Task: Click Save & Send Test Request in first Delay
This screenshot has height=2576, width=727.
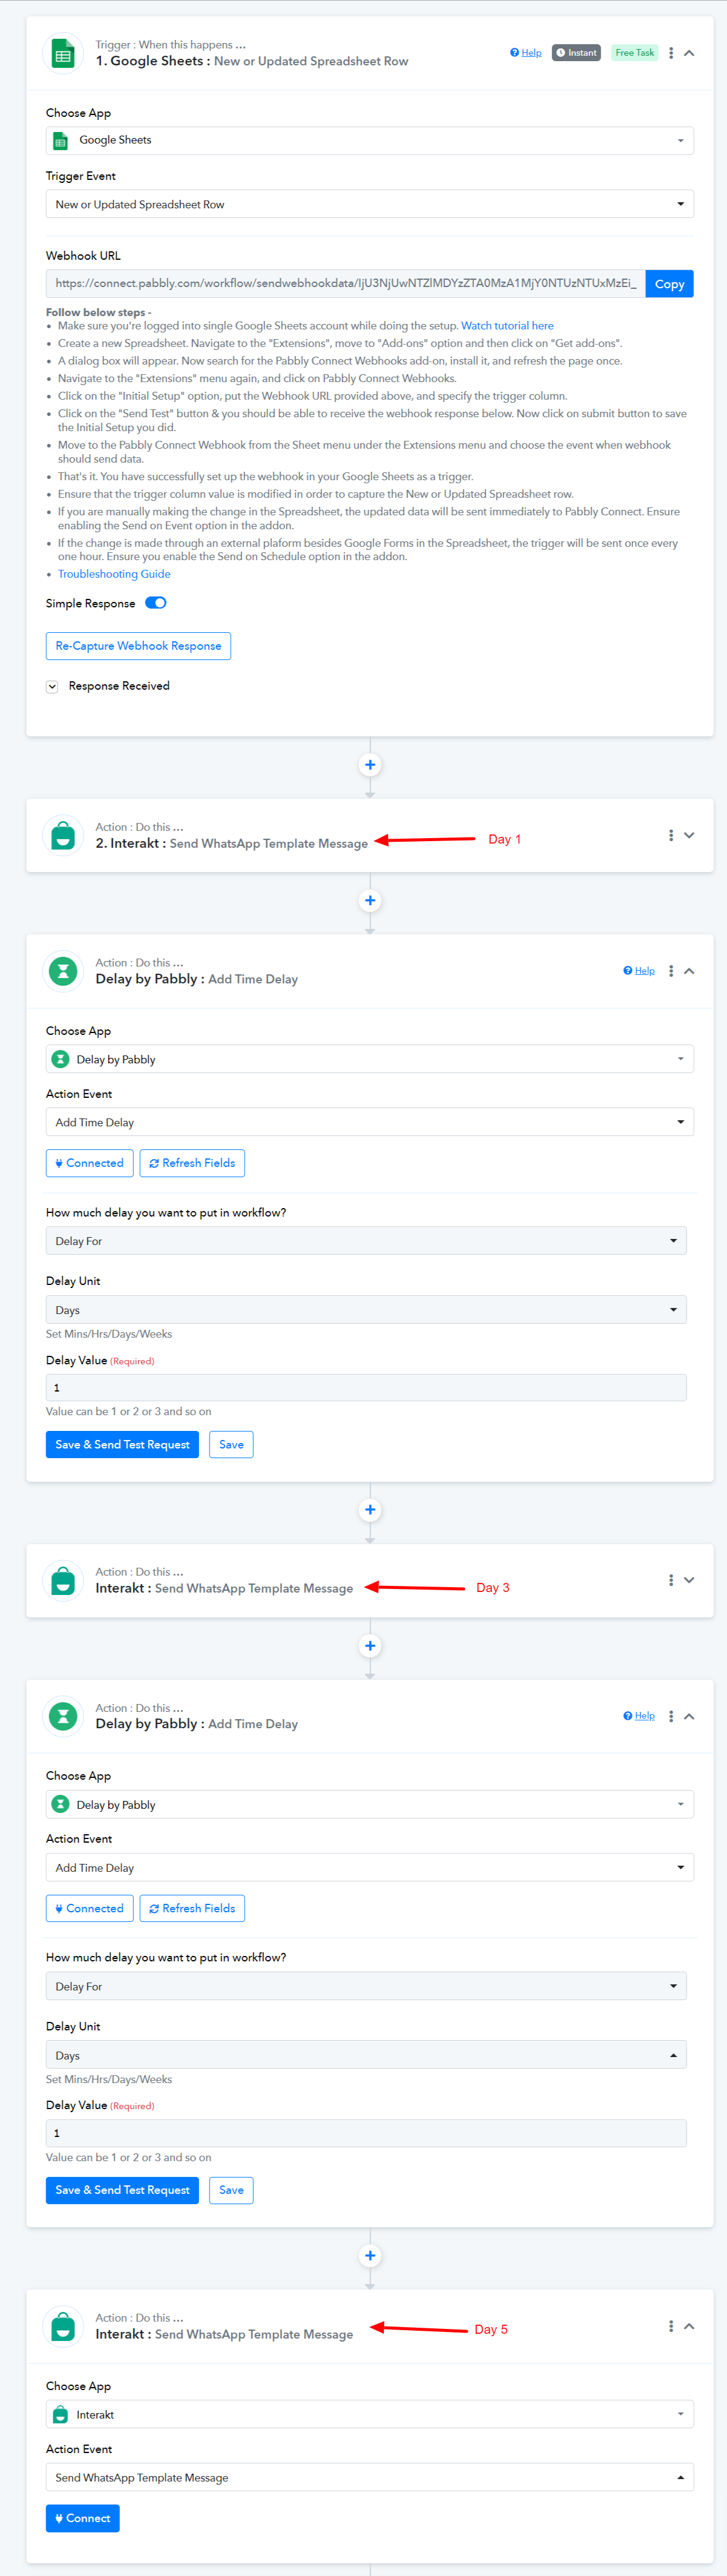Action: click(122, 1445)
